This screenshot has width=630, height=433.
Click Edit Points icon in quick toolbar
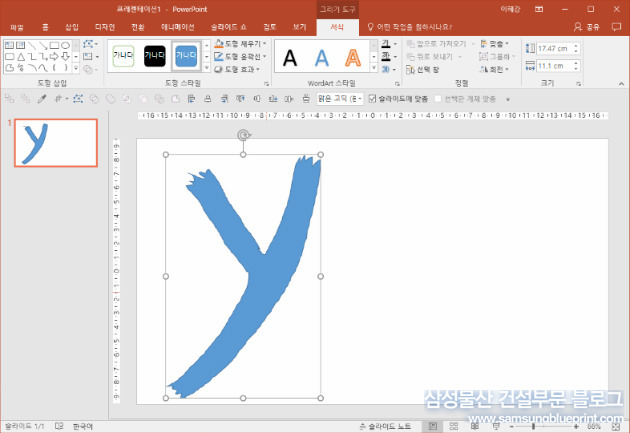[x=78, y=99]
